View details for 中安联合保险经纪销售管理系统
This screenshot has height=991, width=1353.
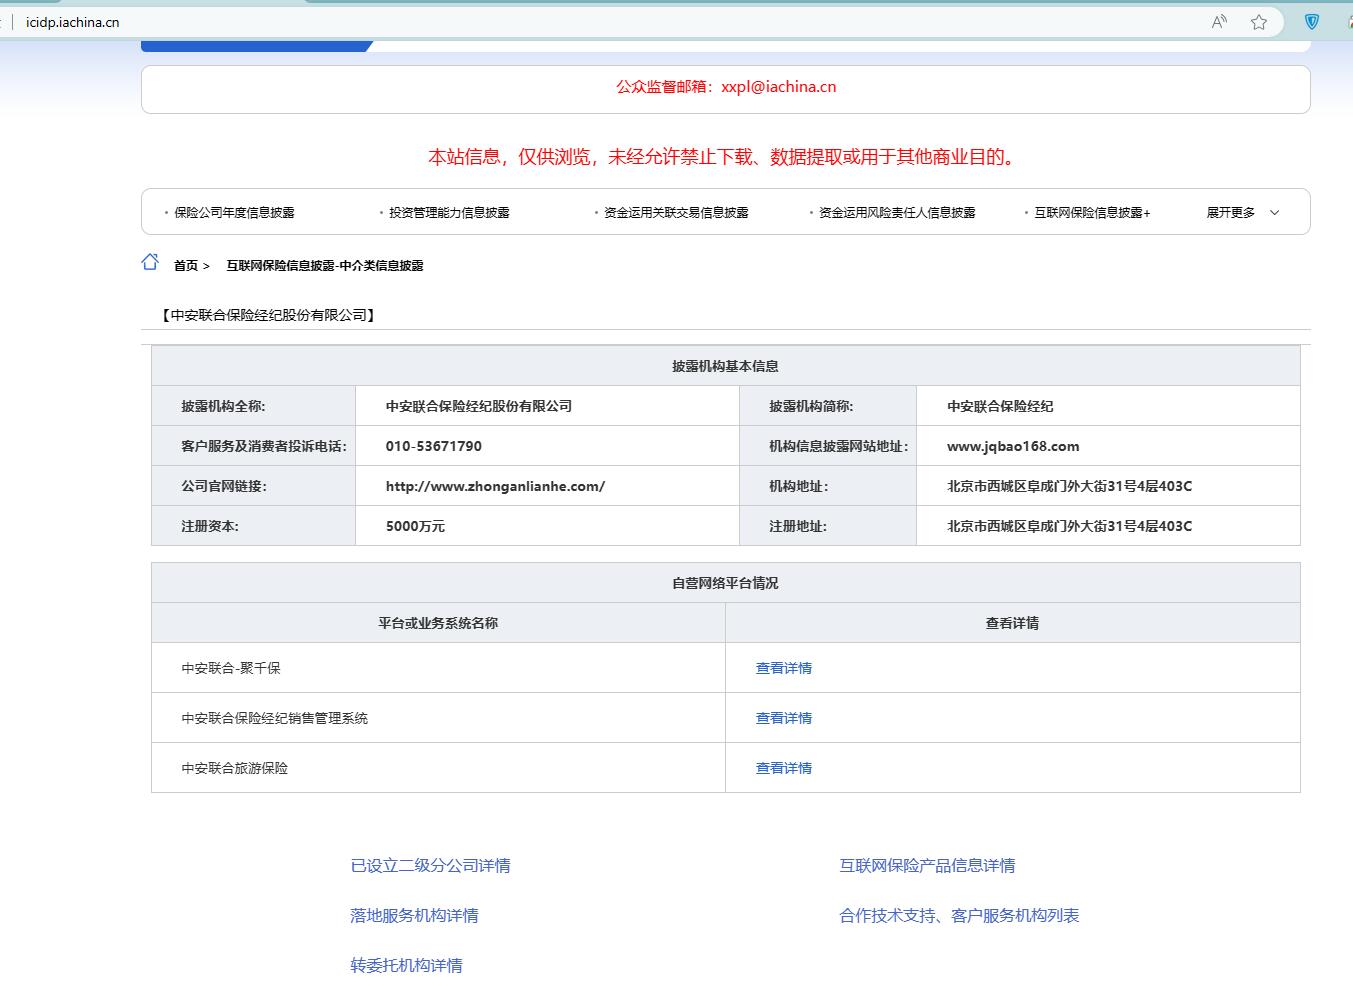[783, 718]
